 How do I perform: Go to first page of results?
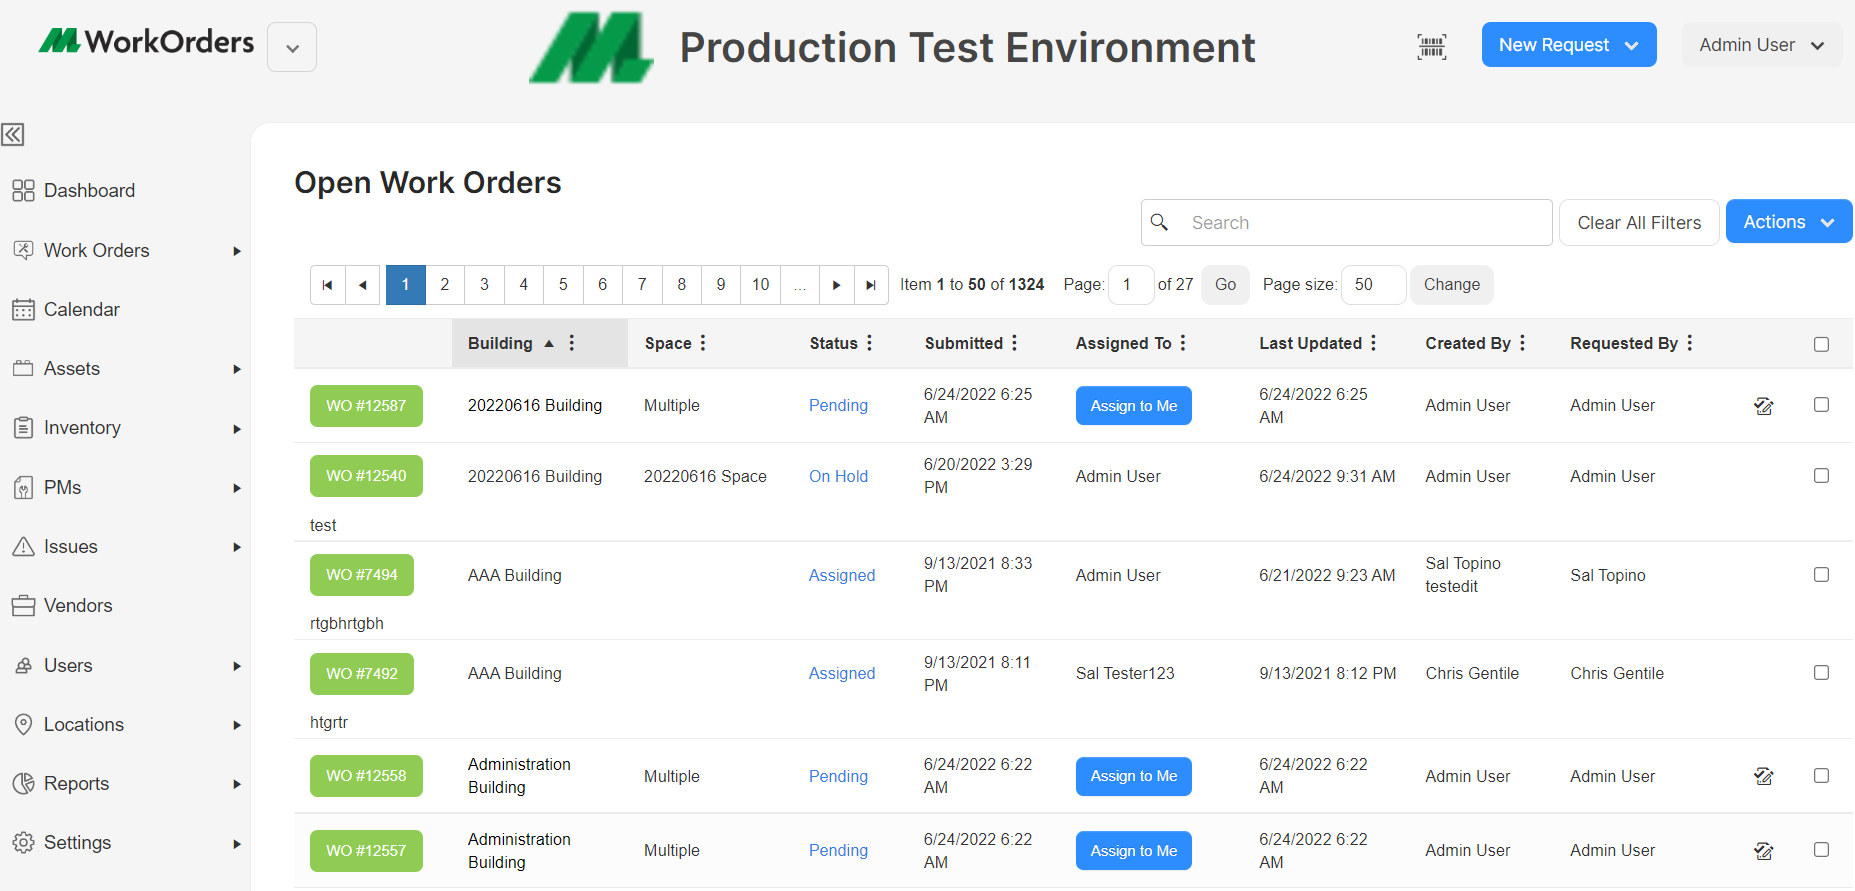(327, 285)
